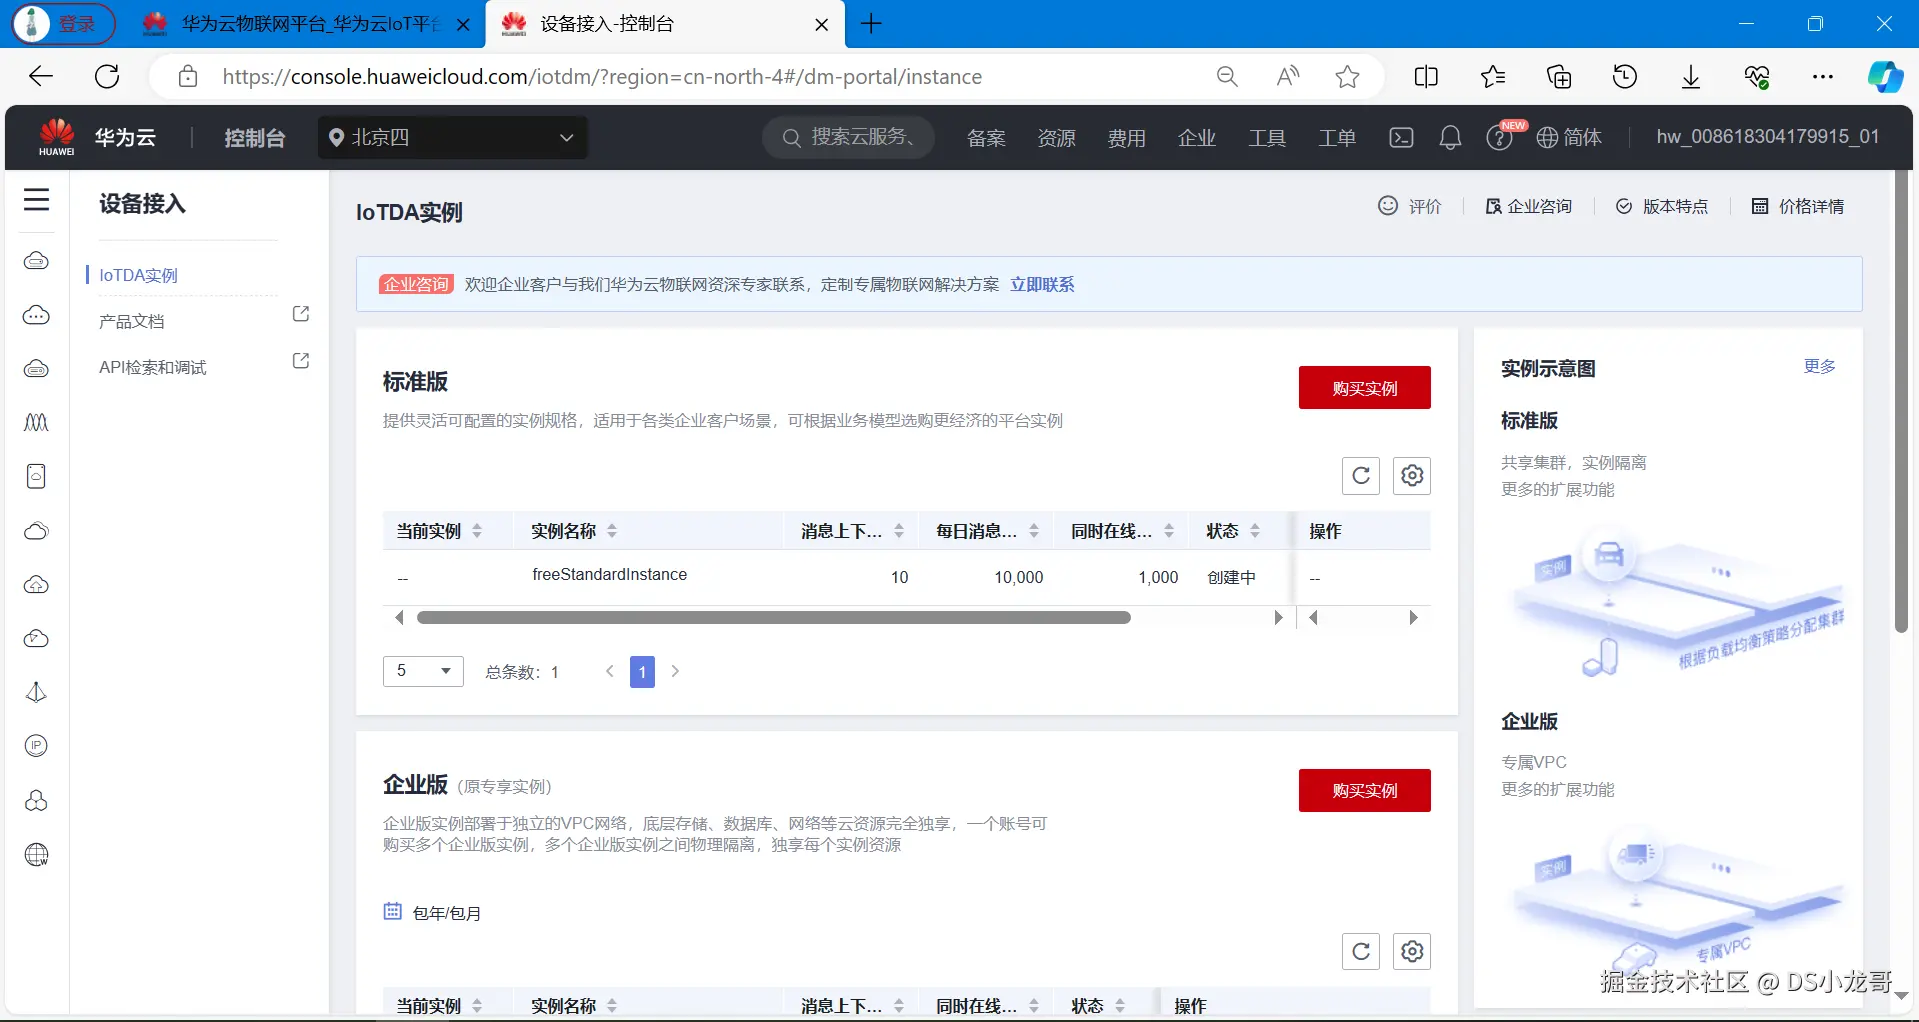This screenshot has height=1022, width=1919.
Task: Click external link icon beside 产品文档
Action: click(x=300, y=314)
